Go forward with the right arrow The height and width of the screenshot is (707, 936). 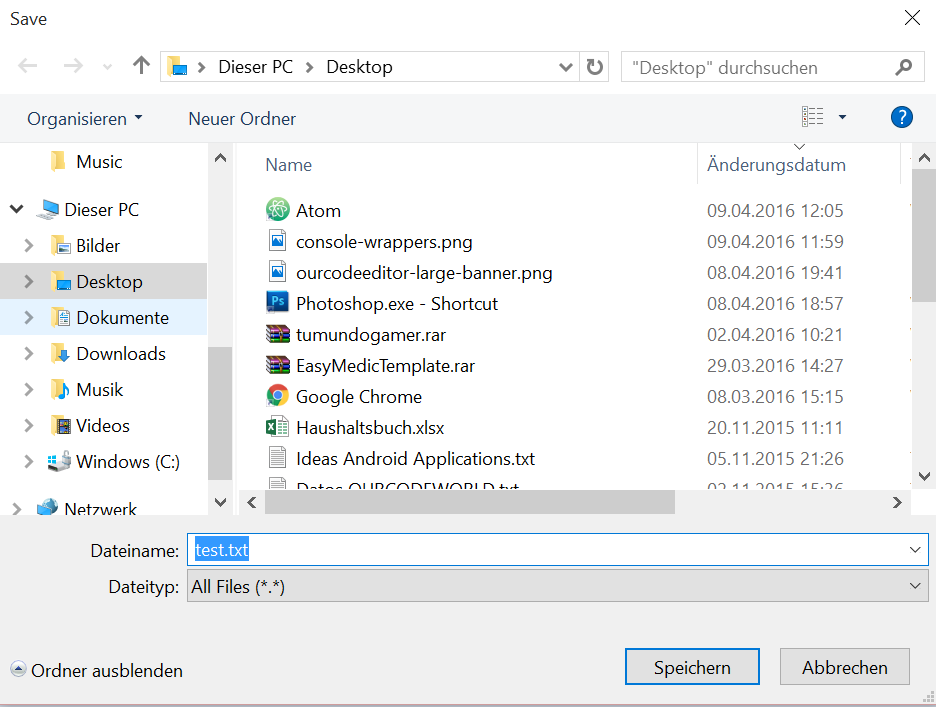73,66
